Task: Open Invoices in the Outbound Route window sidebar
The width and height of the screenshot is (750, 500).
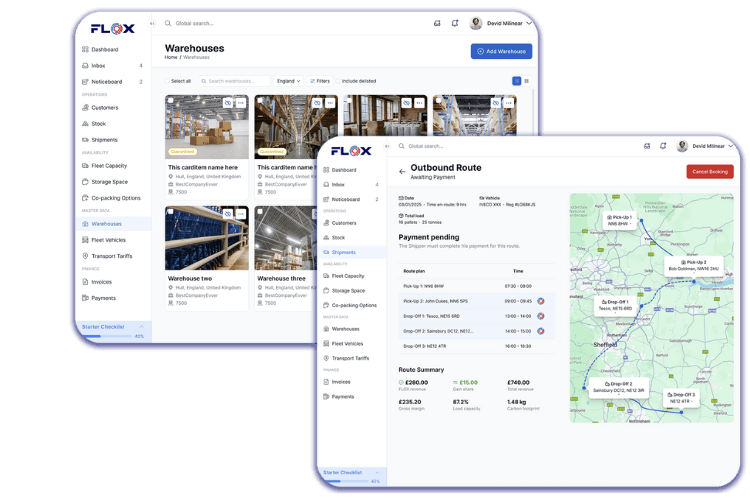Action: tap(337, 382)
